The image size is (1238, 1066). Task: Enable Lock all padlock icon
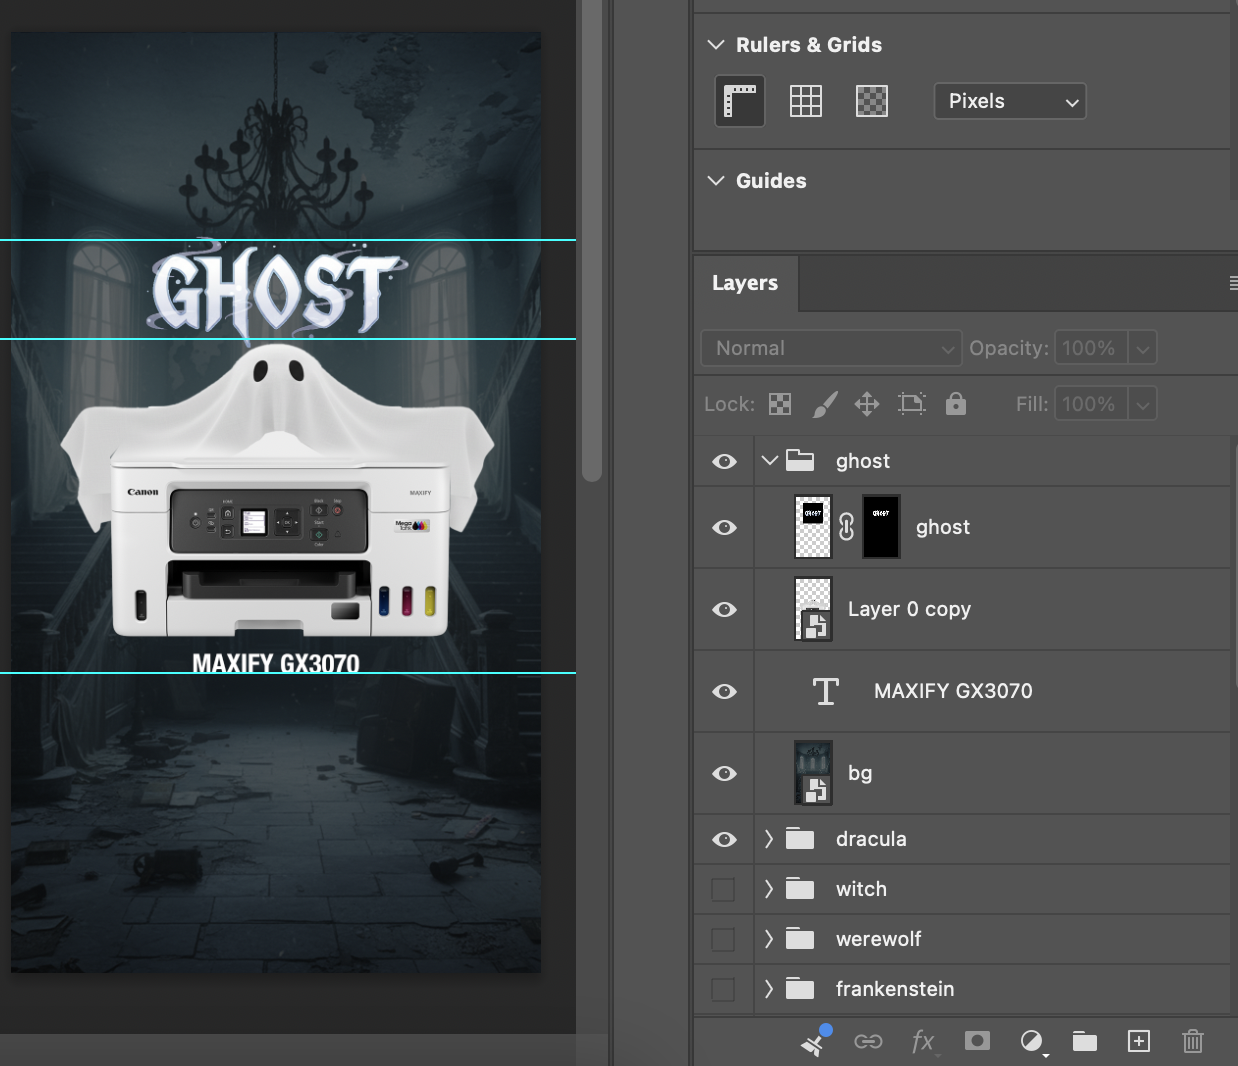[956, 403]
